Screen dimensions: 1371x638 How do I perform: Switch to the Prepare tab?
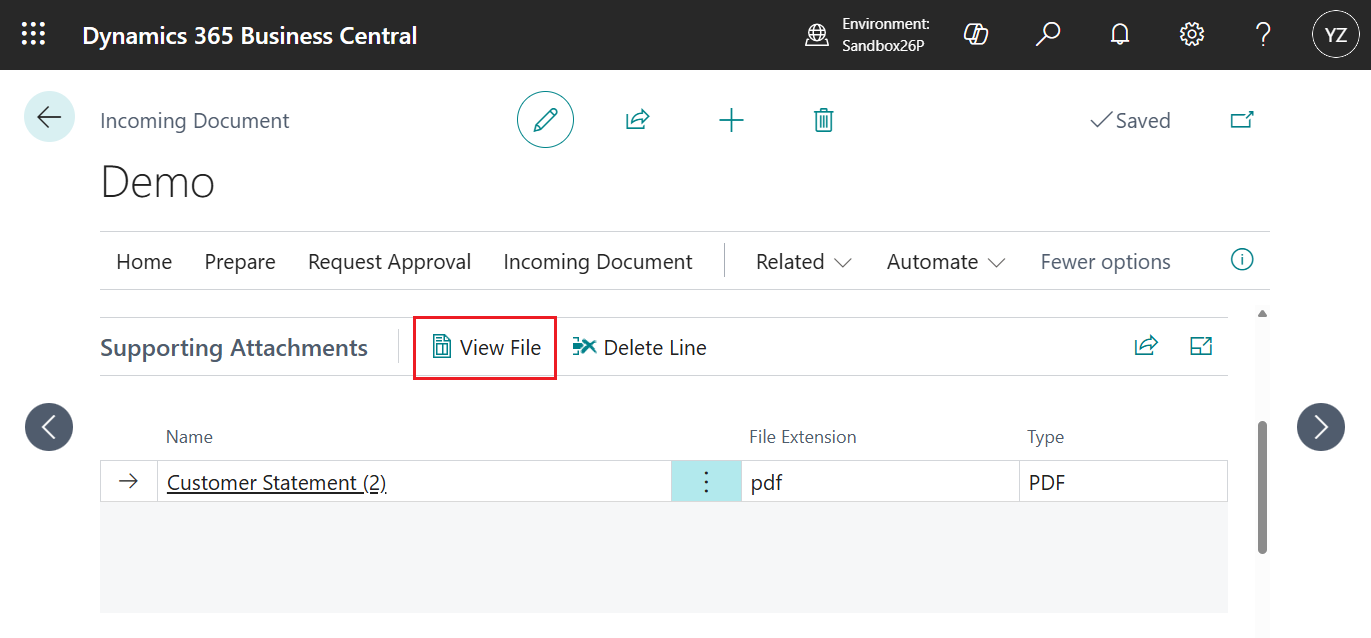[x=239, y=261]
